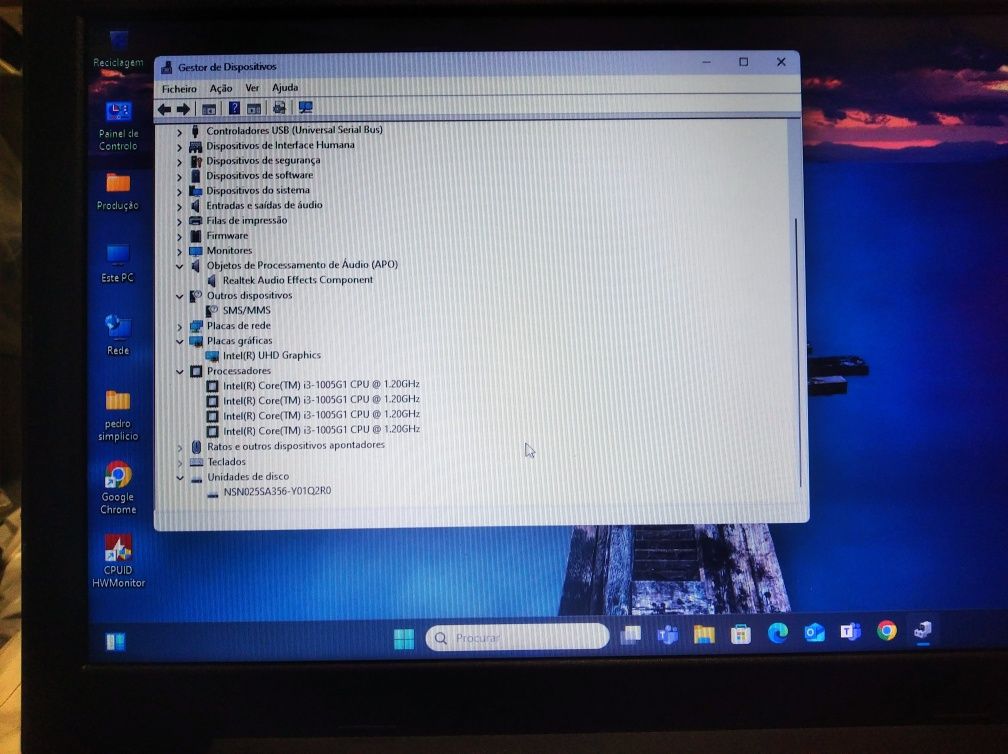Click the Device Manager vertical scrollbar

[x=797, y=352]
